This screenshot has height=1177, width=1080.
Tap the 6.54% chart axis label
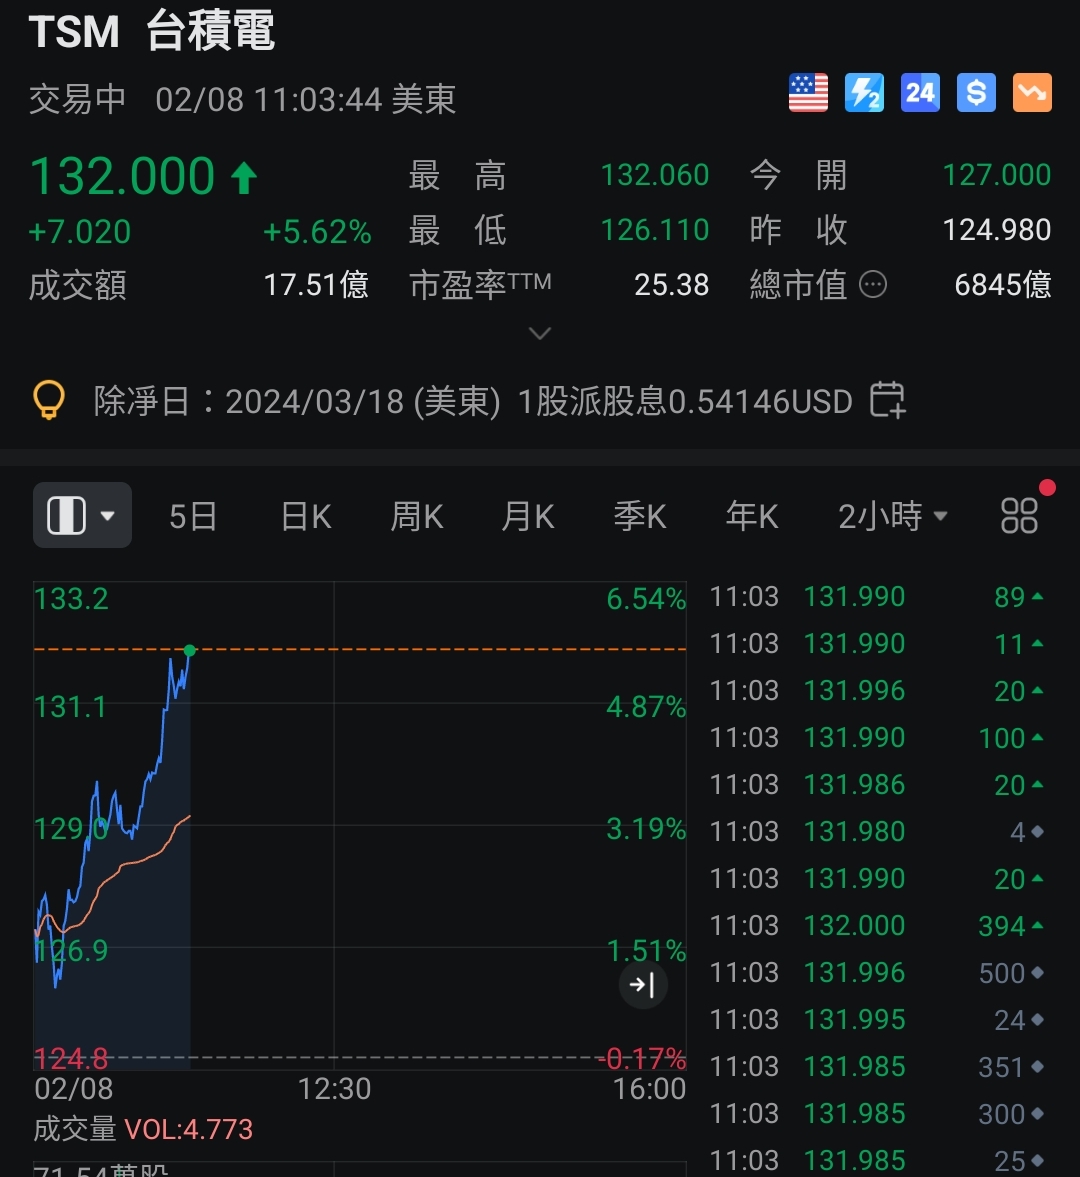646,599
